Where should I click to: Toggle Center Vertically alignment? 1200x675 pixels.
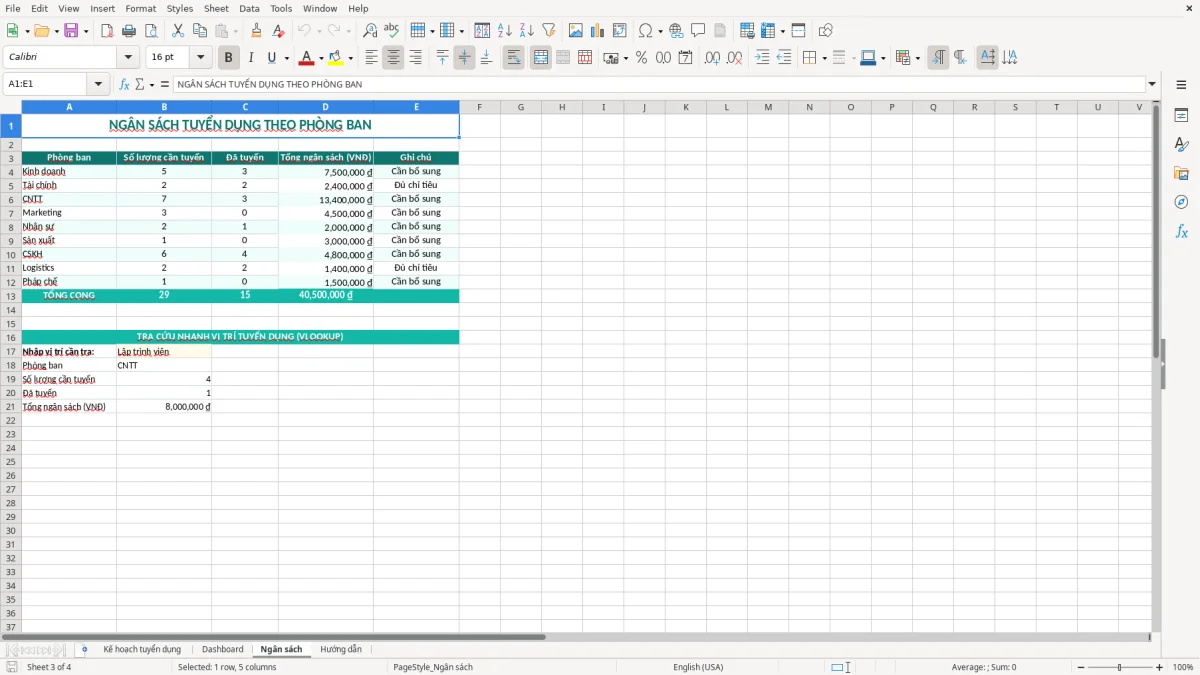[x=464, y=58]
